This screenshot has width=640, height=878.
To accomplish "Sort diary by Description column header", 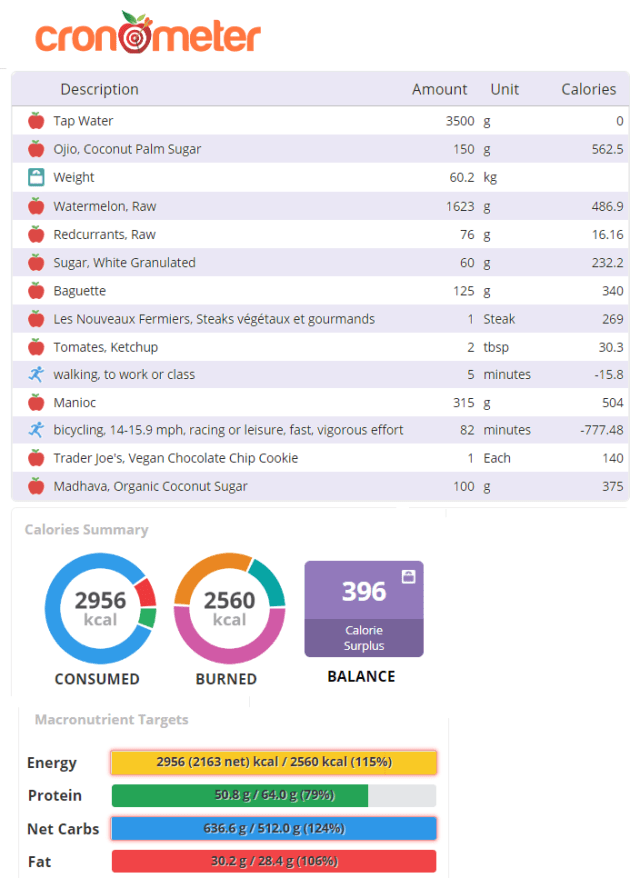I will coord(99,89).
